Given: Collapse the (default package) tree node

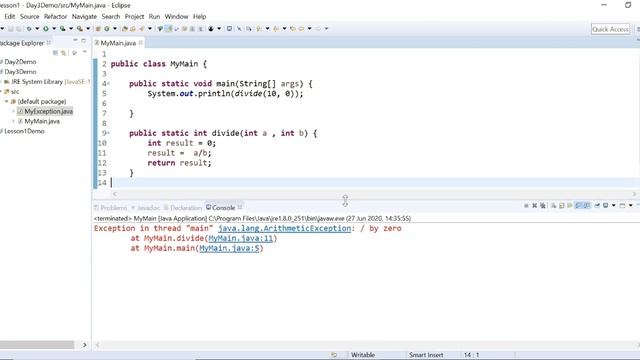Looking at the screenshot, I should [x=7, y=101].
